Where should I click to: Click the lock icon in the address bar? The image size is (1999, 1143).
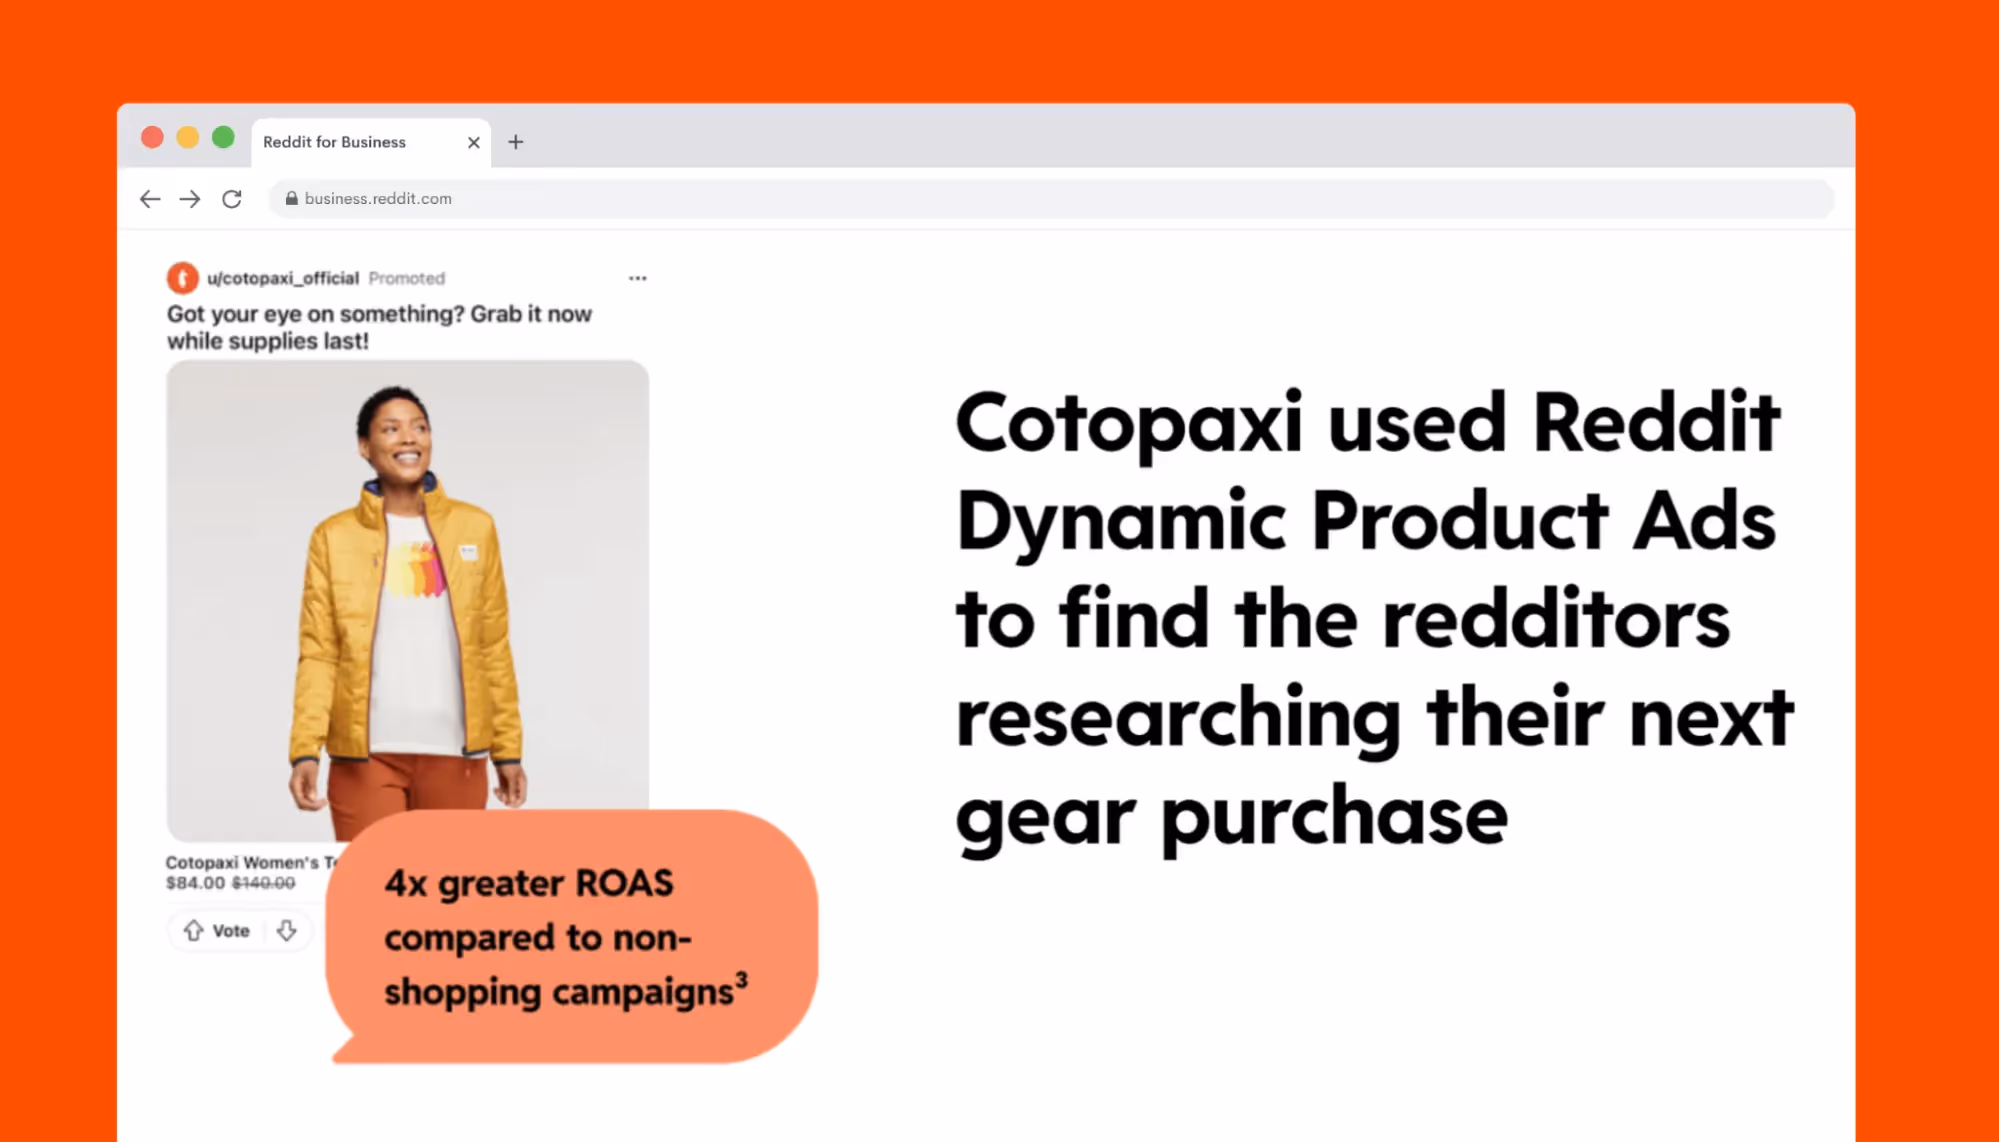291,198
